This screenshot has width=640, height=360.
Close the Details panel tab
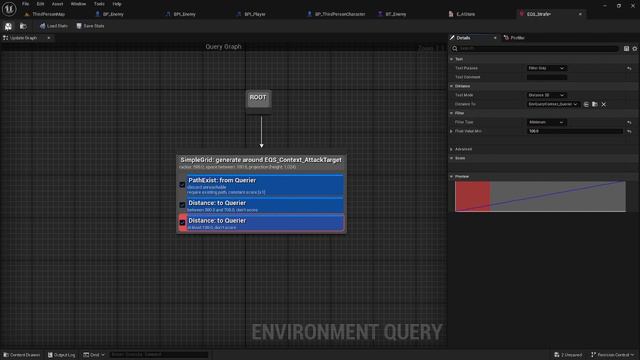point(495,38)
